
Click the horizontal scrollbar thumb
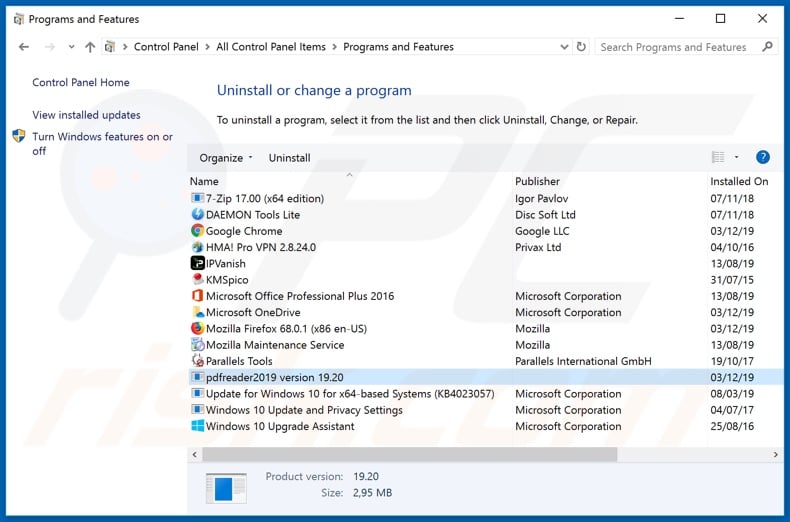tap(410, 454)
